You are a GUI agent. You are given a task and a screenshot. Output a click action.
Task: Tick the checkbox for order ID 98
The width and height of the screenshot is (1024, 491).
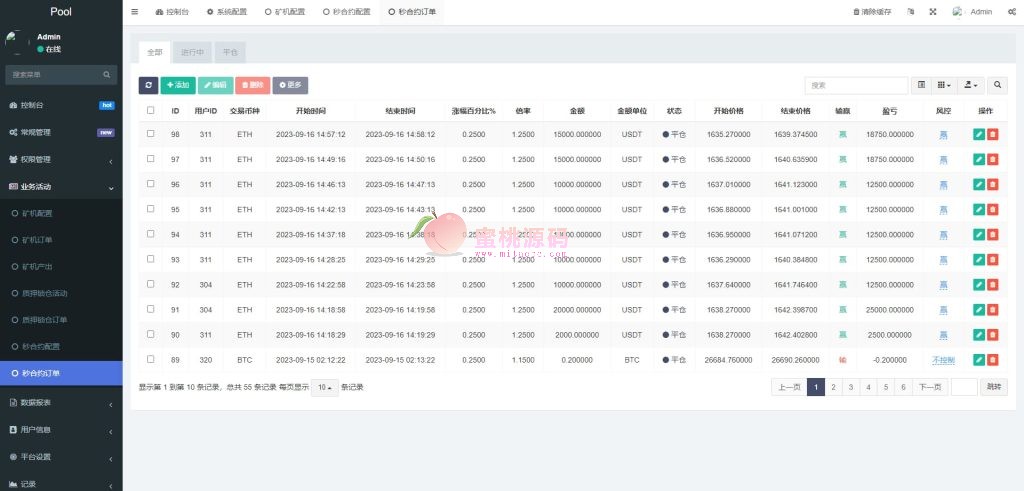coord(151,134)
